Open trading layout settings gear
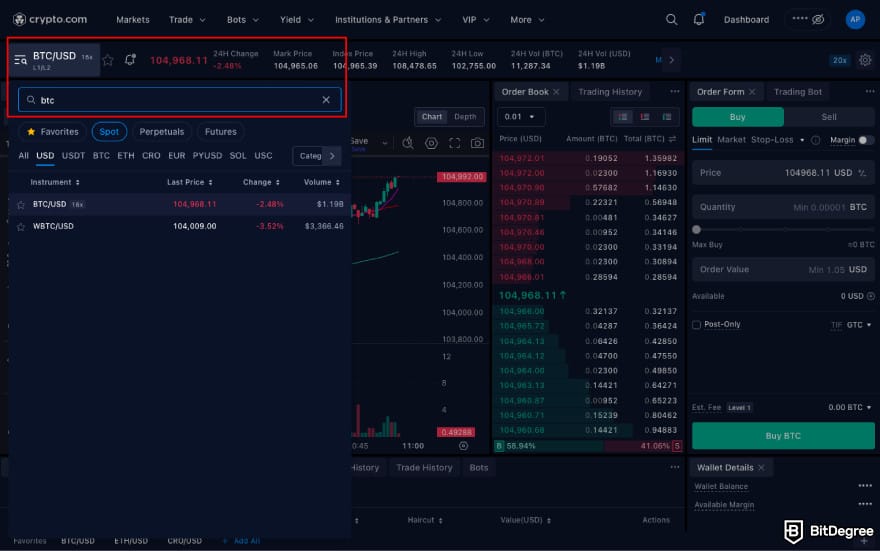Image resolution: width=880 pixels, height=551 pixels. (865, 60)
